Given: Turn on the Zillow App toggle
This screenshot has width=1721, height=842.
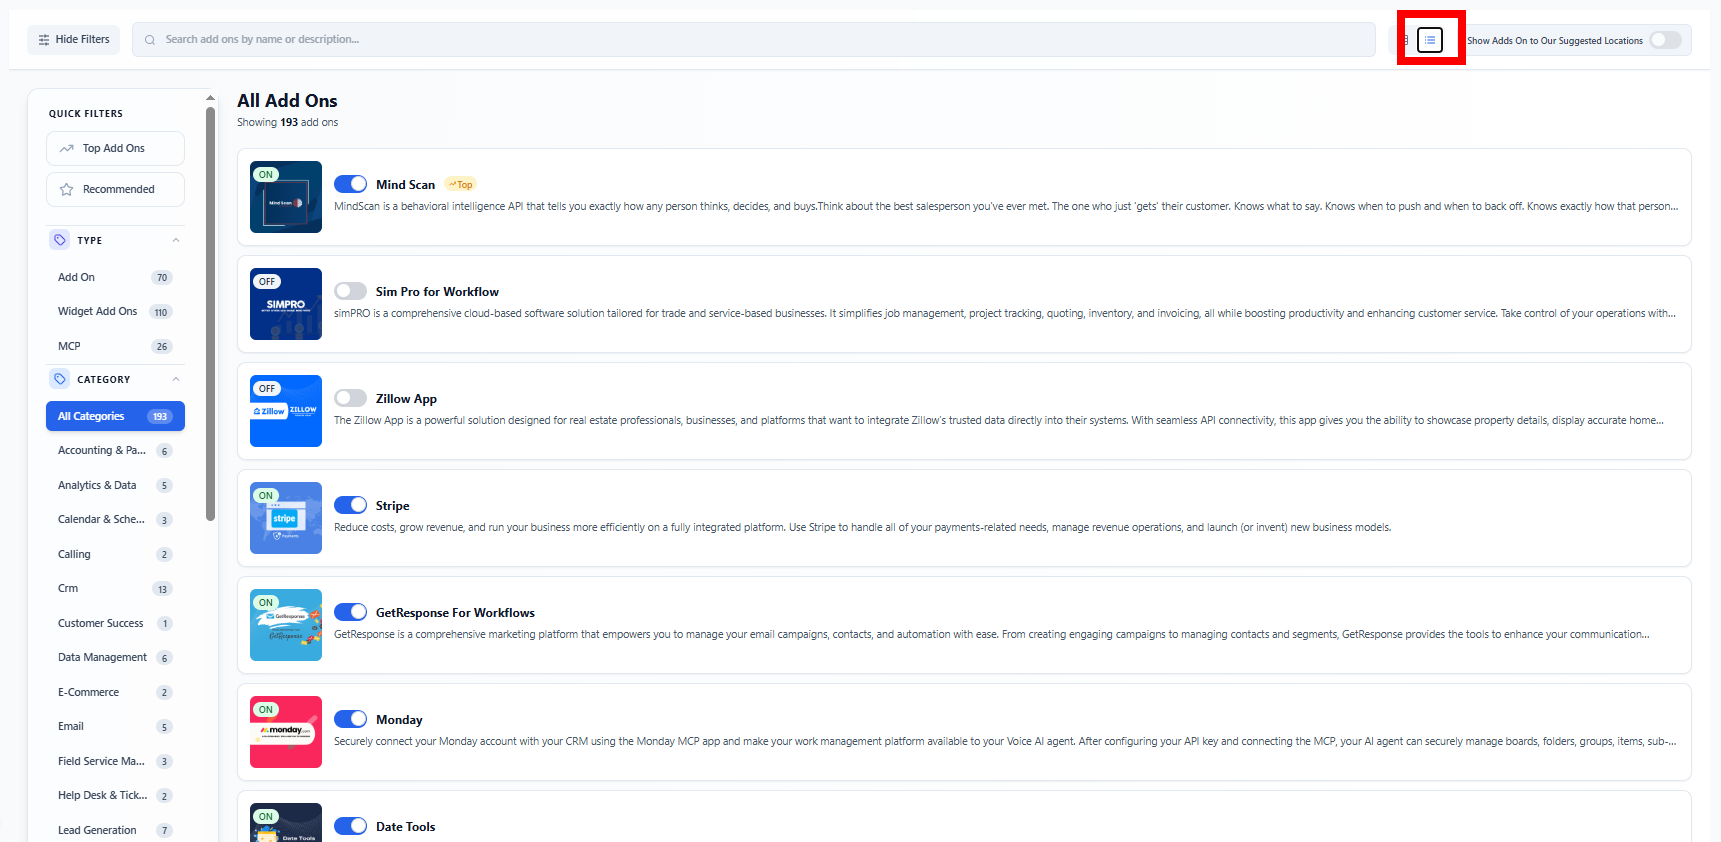Looking at the screenshot, I should tap(351, 398).
